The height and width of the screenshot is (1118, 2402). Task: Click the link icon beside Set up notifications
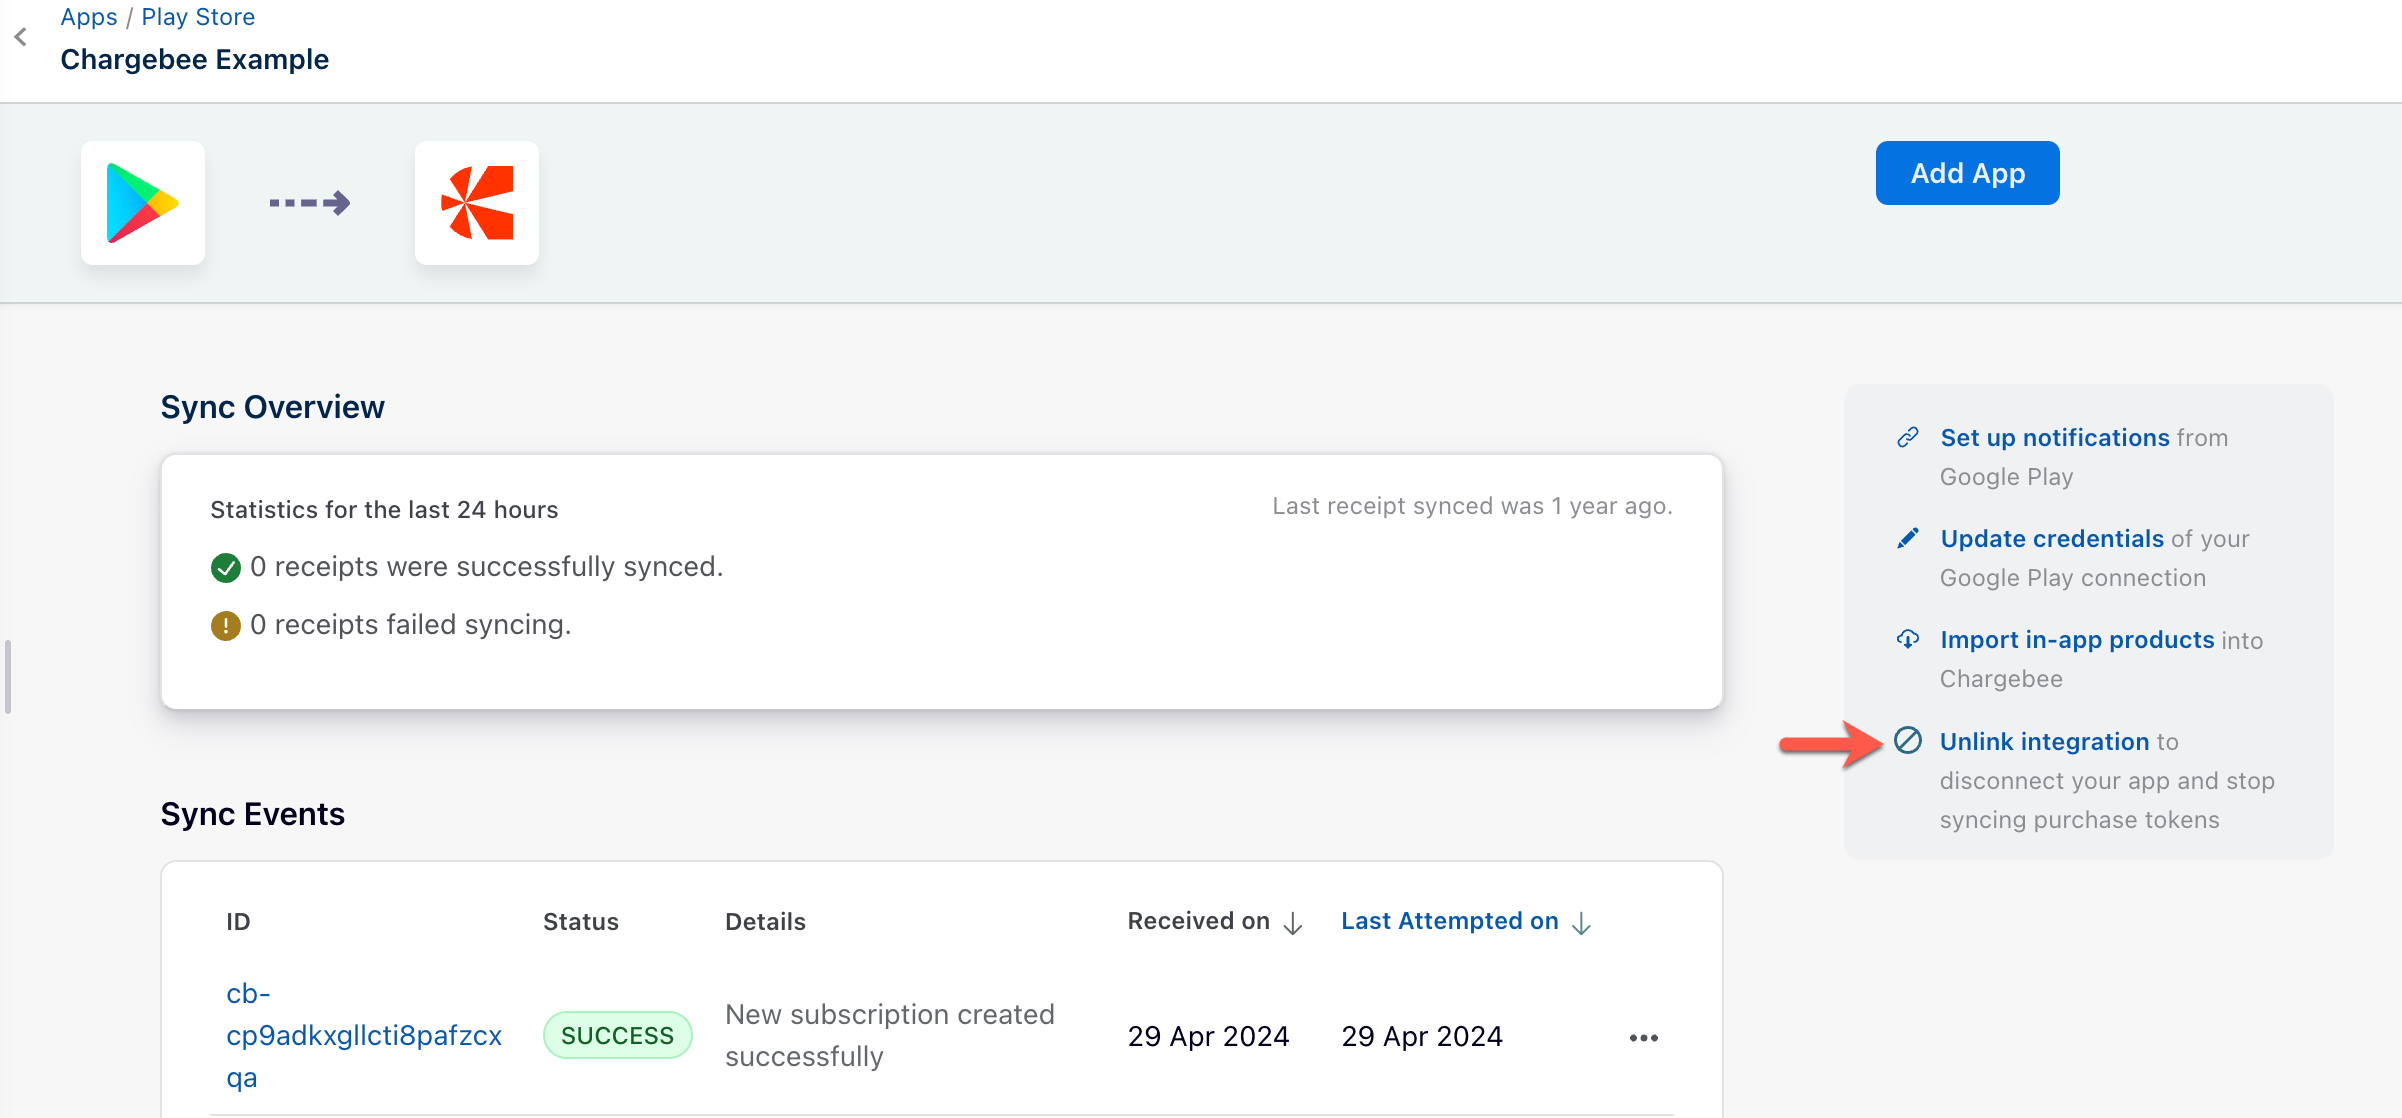1908,437
